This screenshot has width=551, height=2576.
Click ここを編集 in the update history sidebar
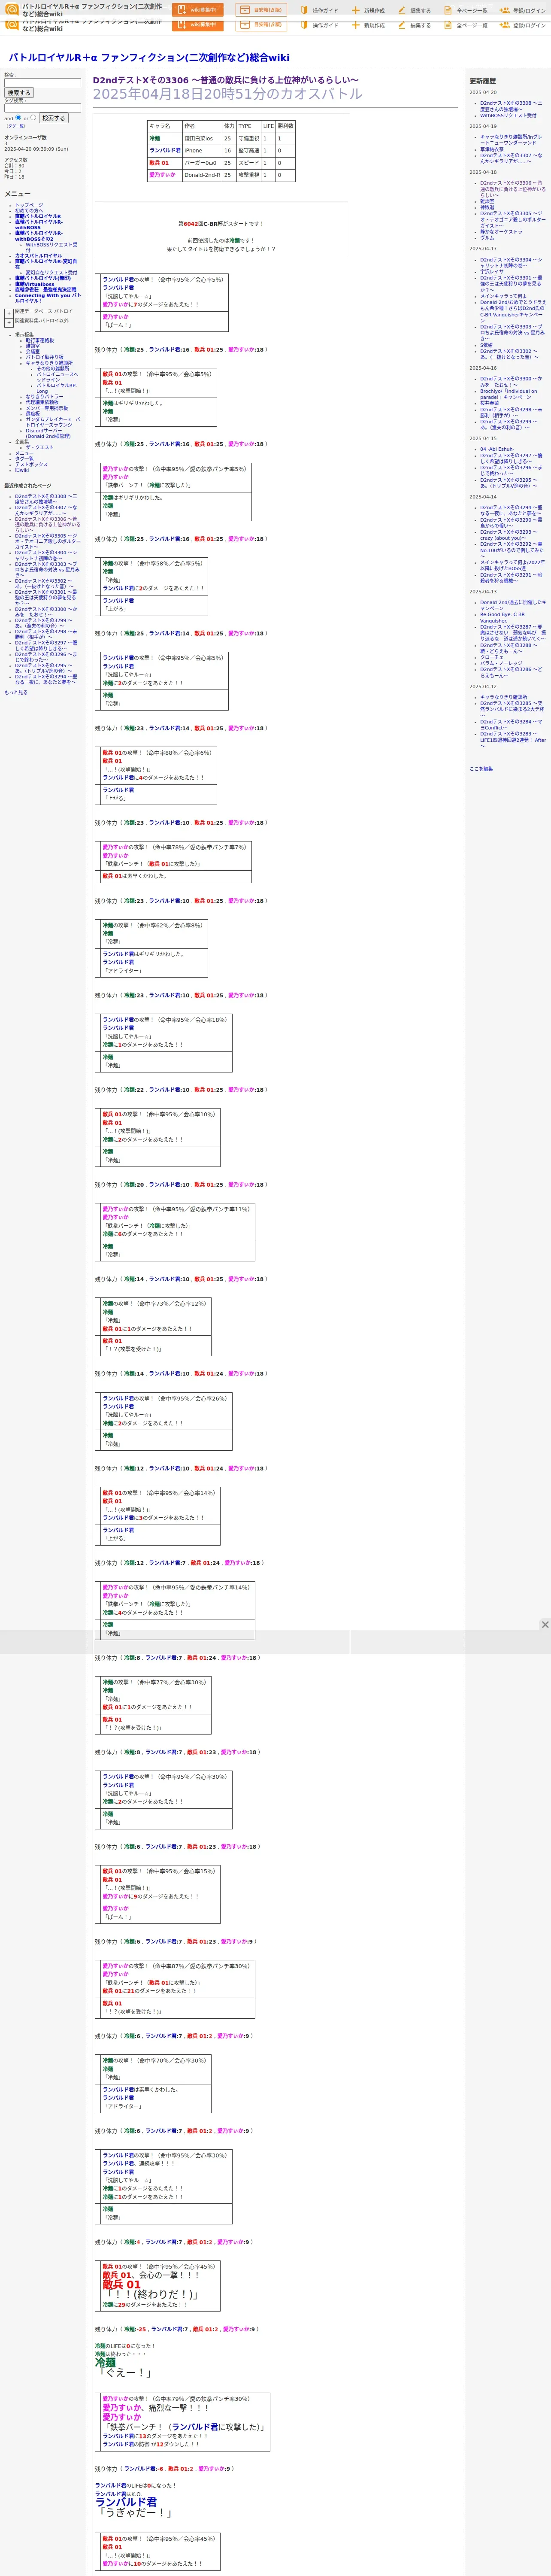coord(481,769)
